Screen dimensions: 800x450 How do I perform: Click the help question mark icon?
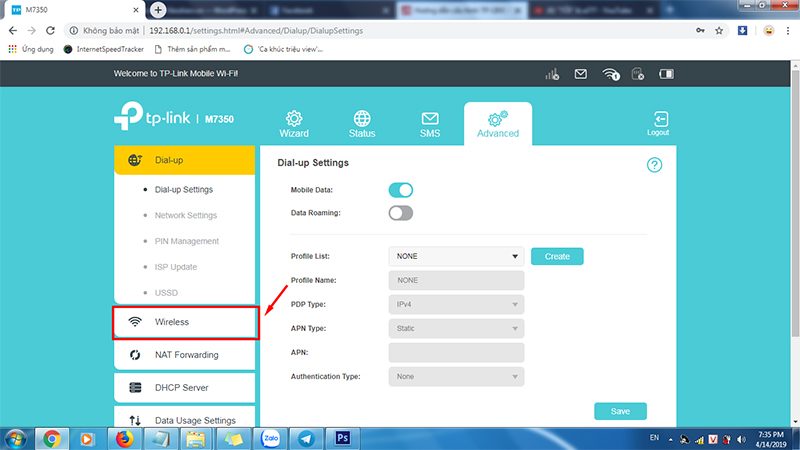pyautogui.click(x=654, y=165)
